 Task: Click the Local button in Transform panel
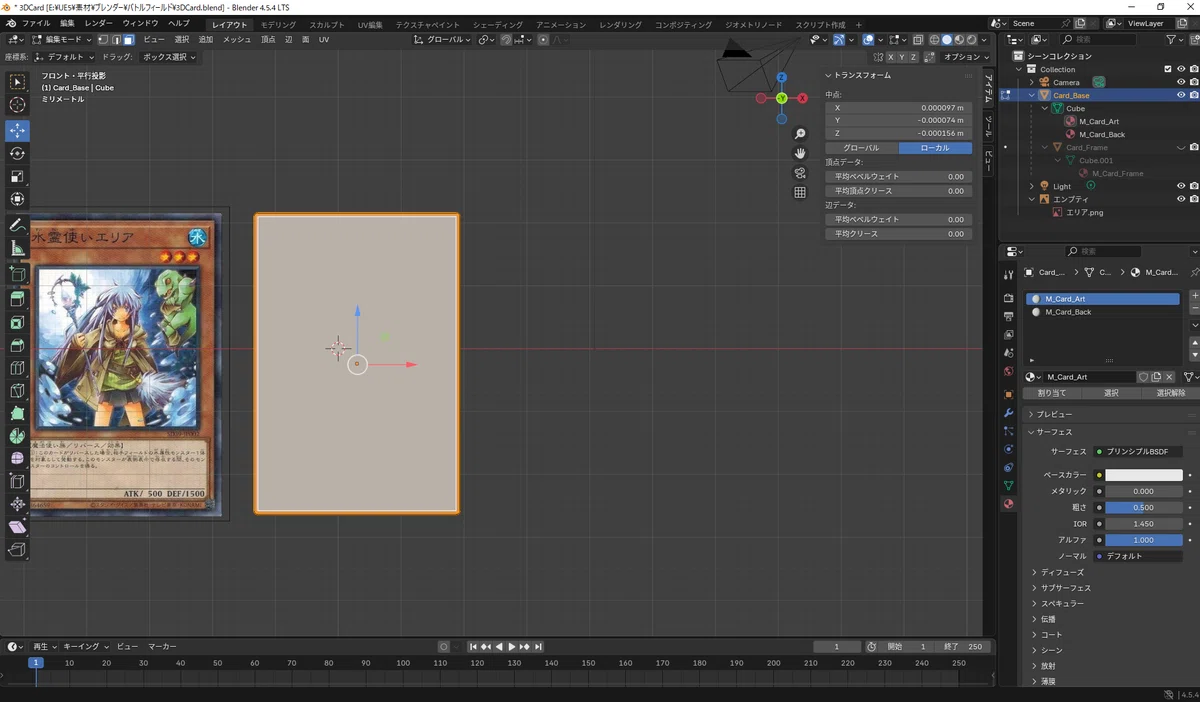pyautogui.click(x=935, y=148)
